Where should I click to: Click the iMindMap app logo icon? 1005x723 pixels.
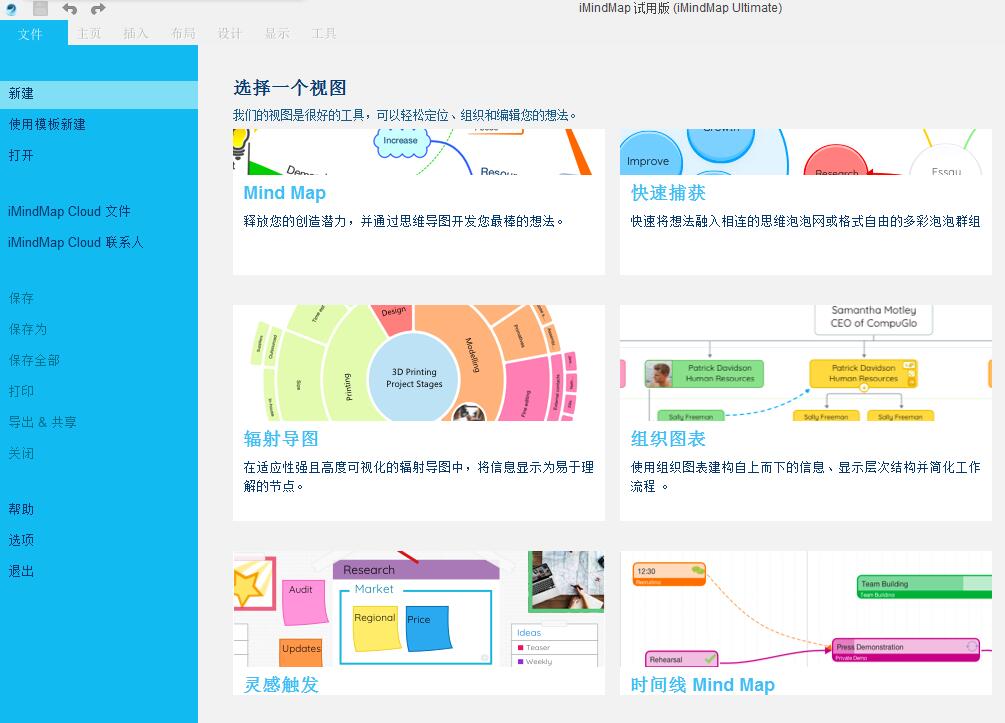tap(12, 9)
